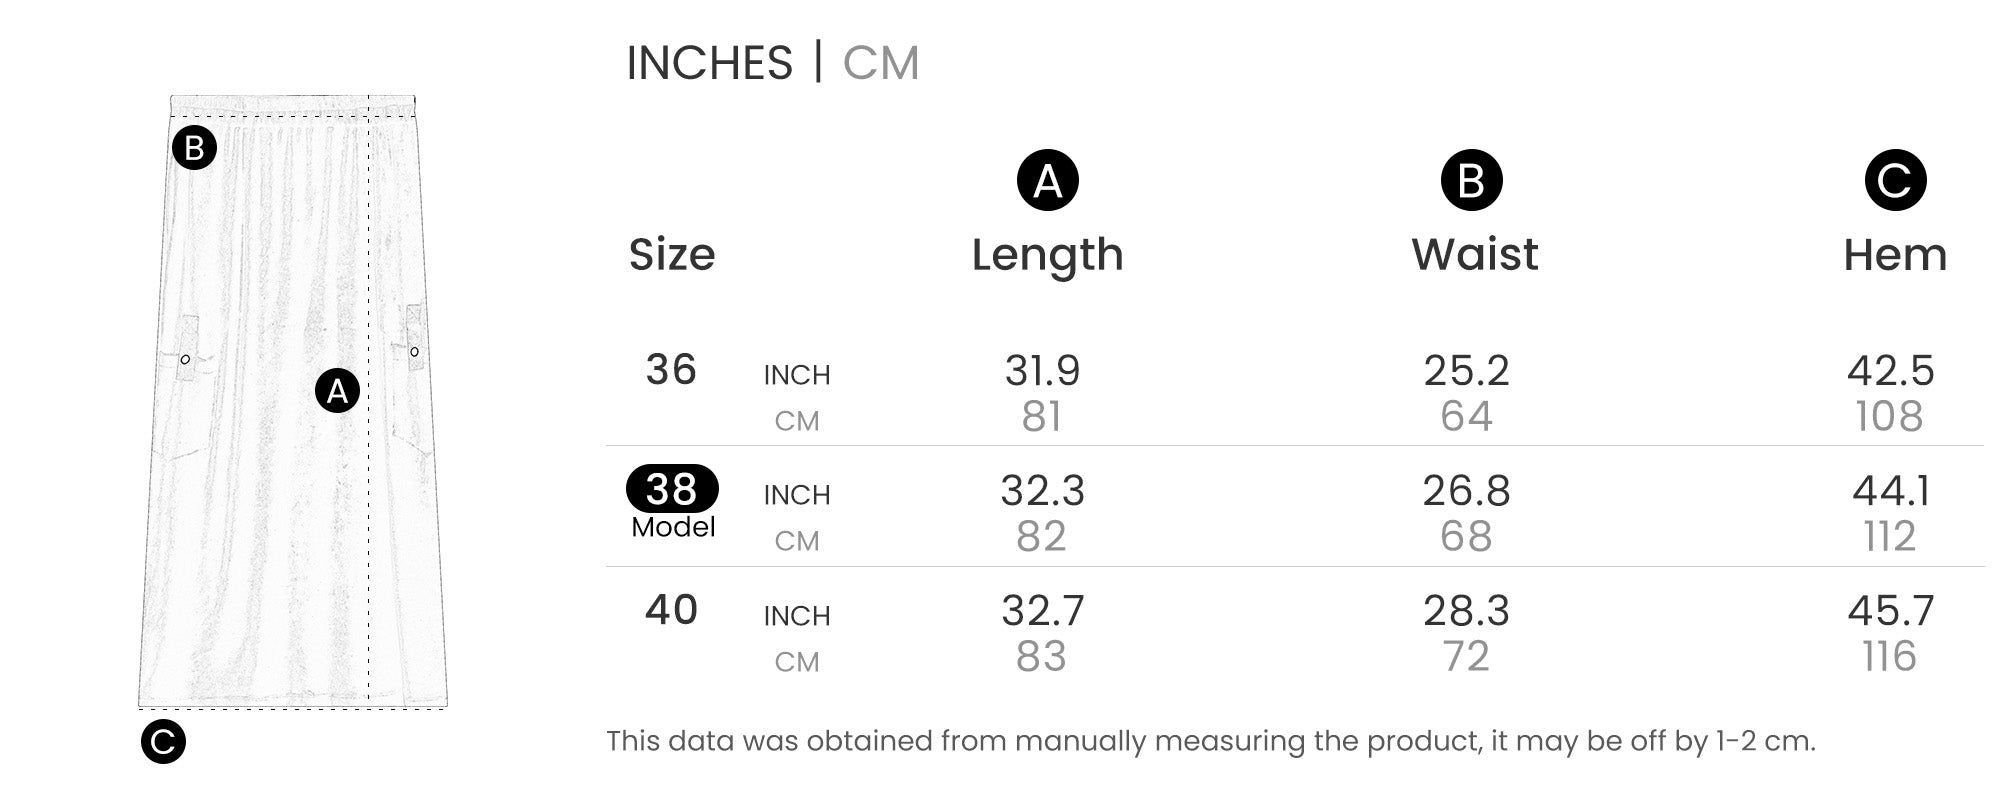Click the Length column heading
This screenshot has width=2000, height=806.
pyautogui.click(x=1047, y=255)
